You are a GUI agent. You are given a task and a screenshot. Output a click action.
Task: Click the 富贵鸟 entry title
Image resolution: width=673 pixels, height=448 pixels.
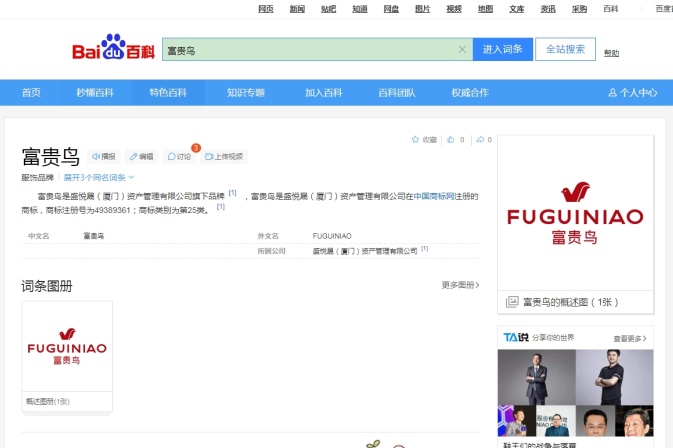point(51,156)
